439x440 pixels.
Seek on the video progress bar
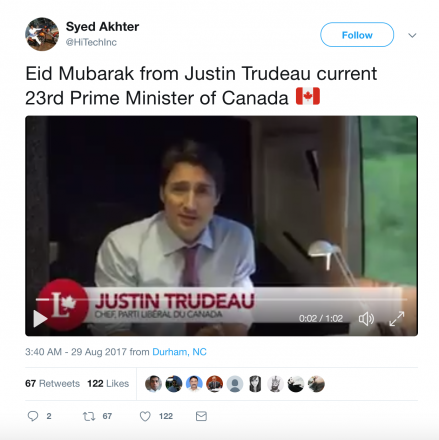click(222, 299)
